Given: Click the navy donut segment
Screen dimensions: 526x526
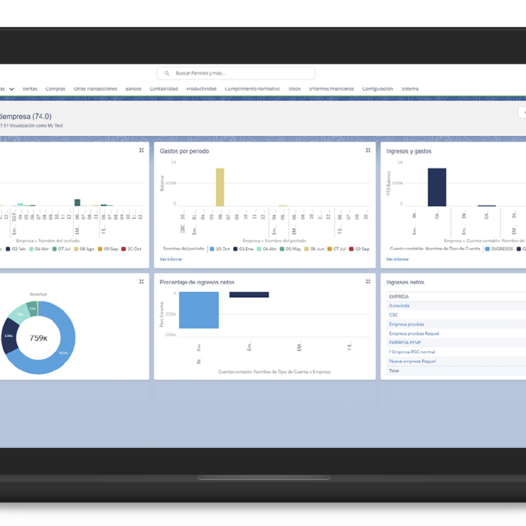Looking at the screenshot, I should click(x=9, y=336).
